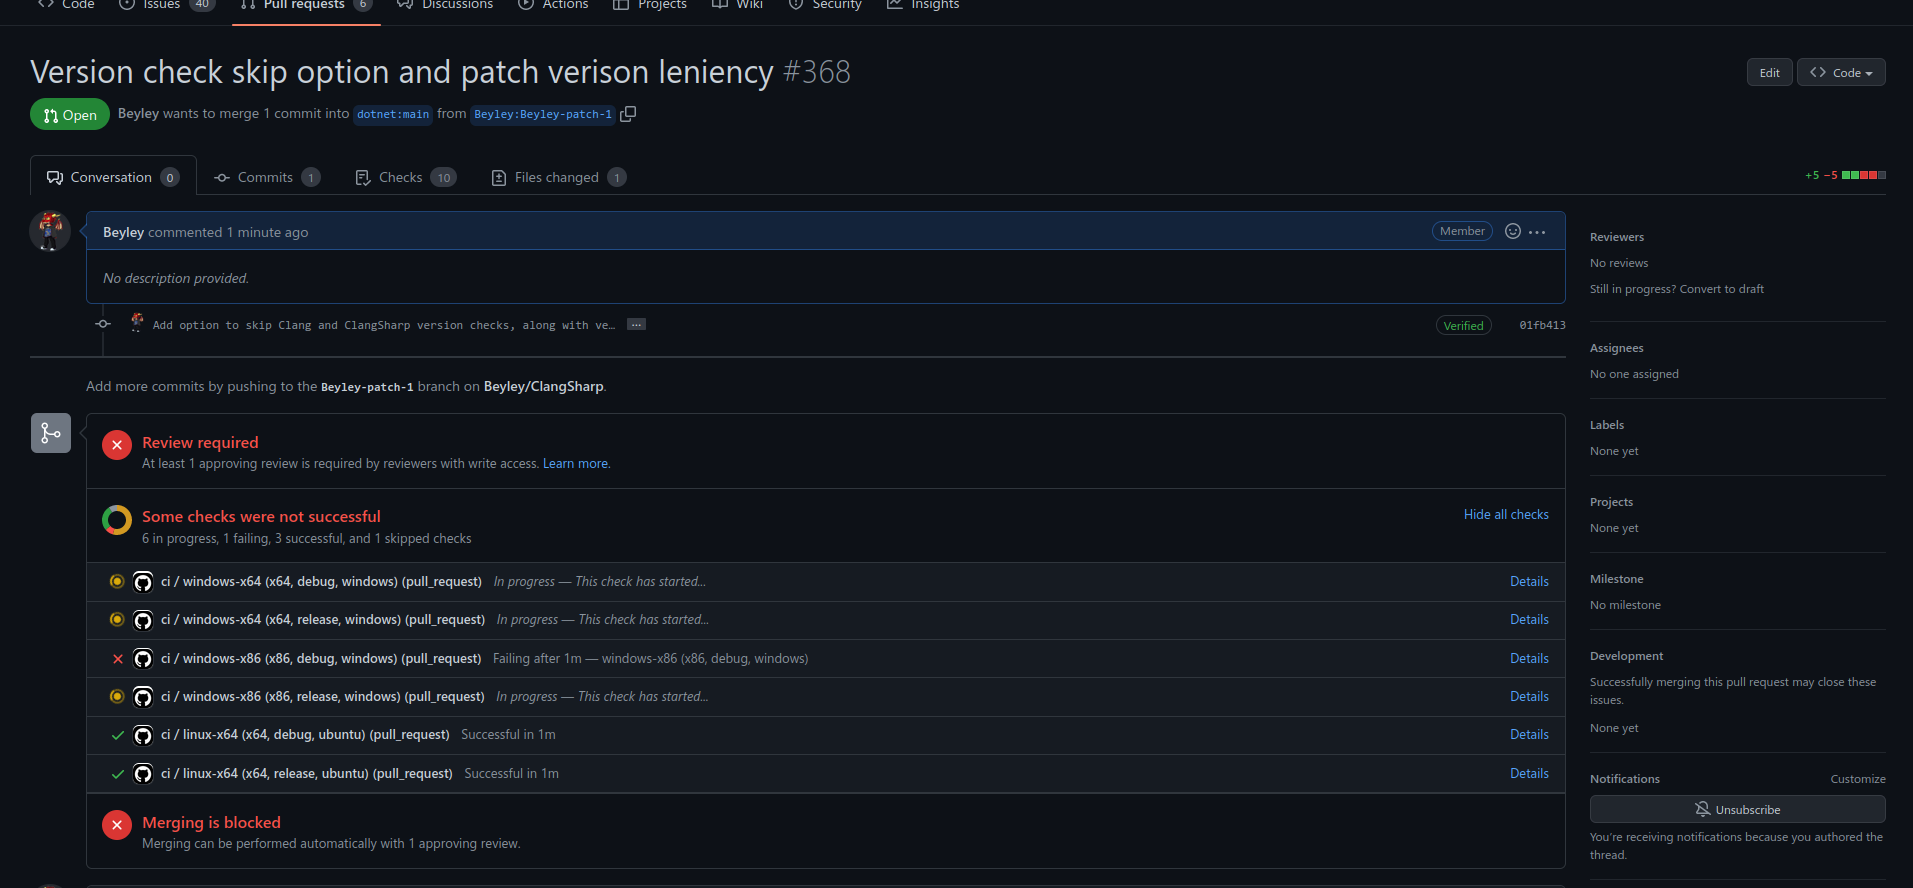Viewport: 1913px width, 888px height.
Task: Open the repository Security tab
Action: pos(825,5)
